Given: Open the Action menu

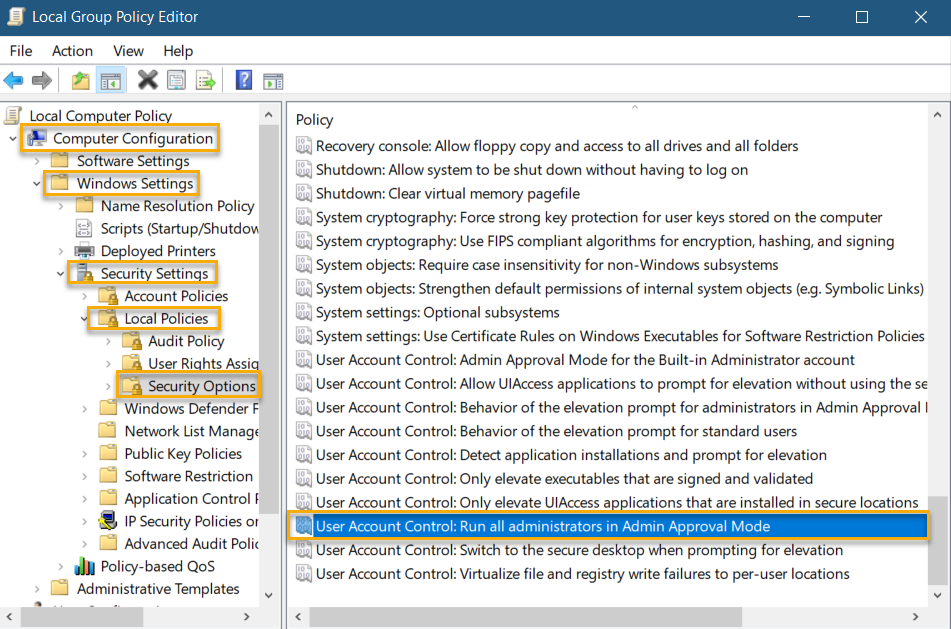Looking at the screenshot, I should [x=71, y=51].
